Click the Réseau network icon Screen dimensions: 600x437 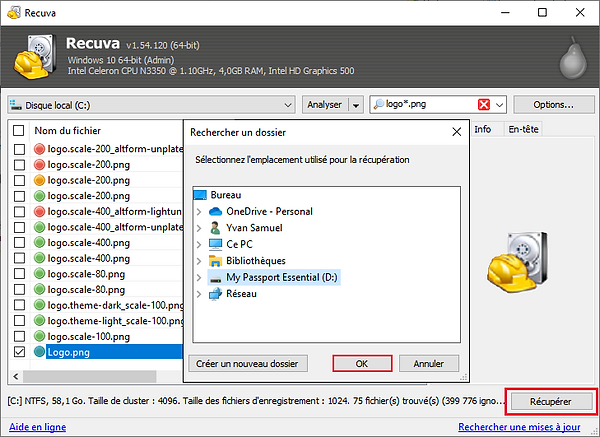point(215,294)
